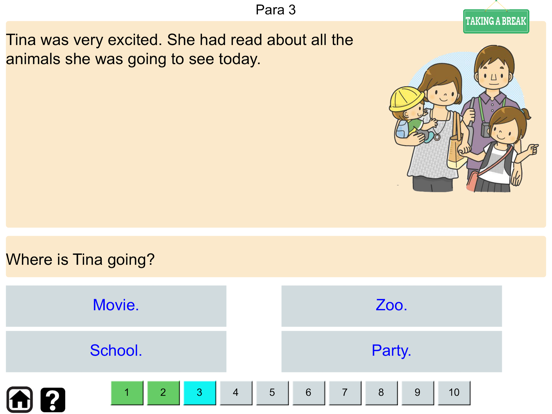The image size is (552, 414).
Task: Click the question Where is Tina going?
Action: coord(80,260)
